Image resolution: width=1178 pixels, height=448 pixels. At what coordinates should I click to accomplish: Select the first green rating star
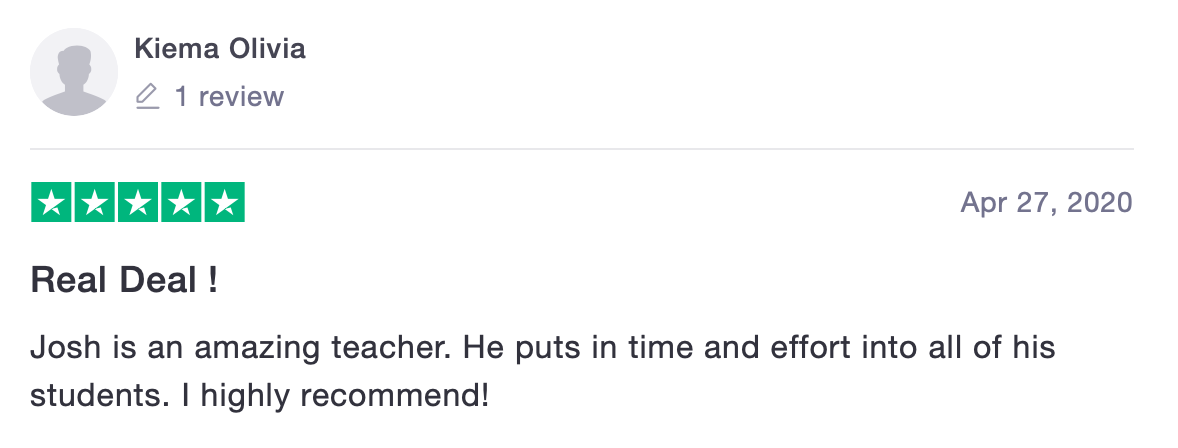click(x=52, y=203)
